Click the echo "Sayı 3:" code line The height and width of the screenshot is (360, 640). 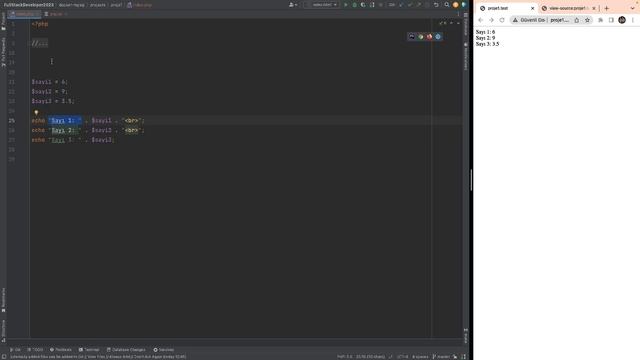[x=73, y=140]
